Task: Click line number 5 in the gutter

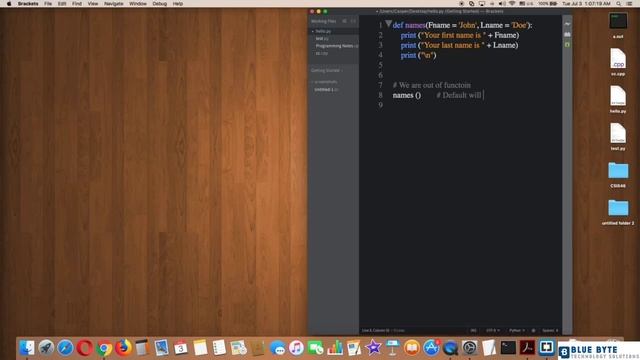Action: 380,65
